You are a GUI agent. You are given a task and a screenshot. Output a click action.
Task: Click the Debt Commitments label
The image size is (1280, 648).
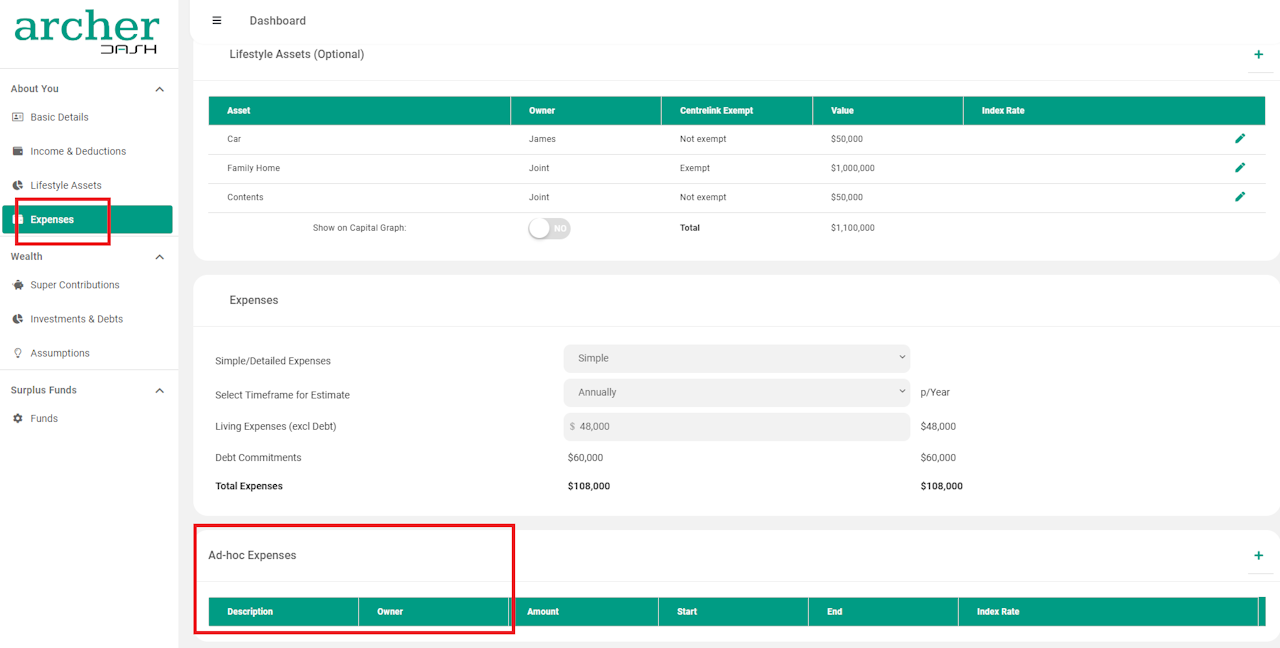(258, 458)
